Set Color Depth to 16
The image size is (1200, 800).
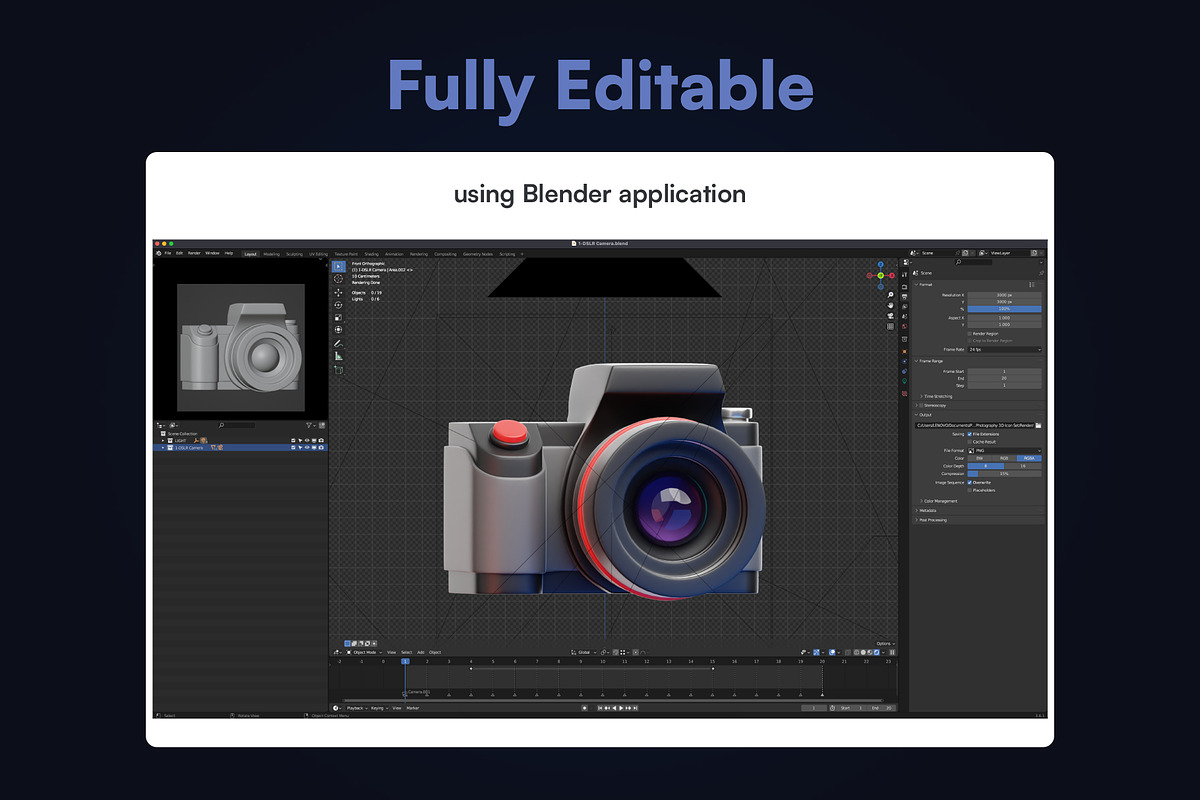pos(1023,466)
